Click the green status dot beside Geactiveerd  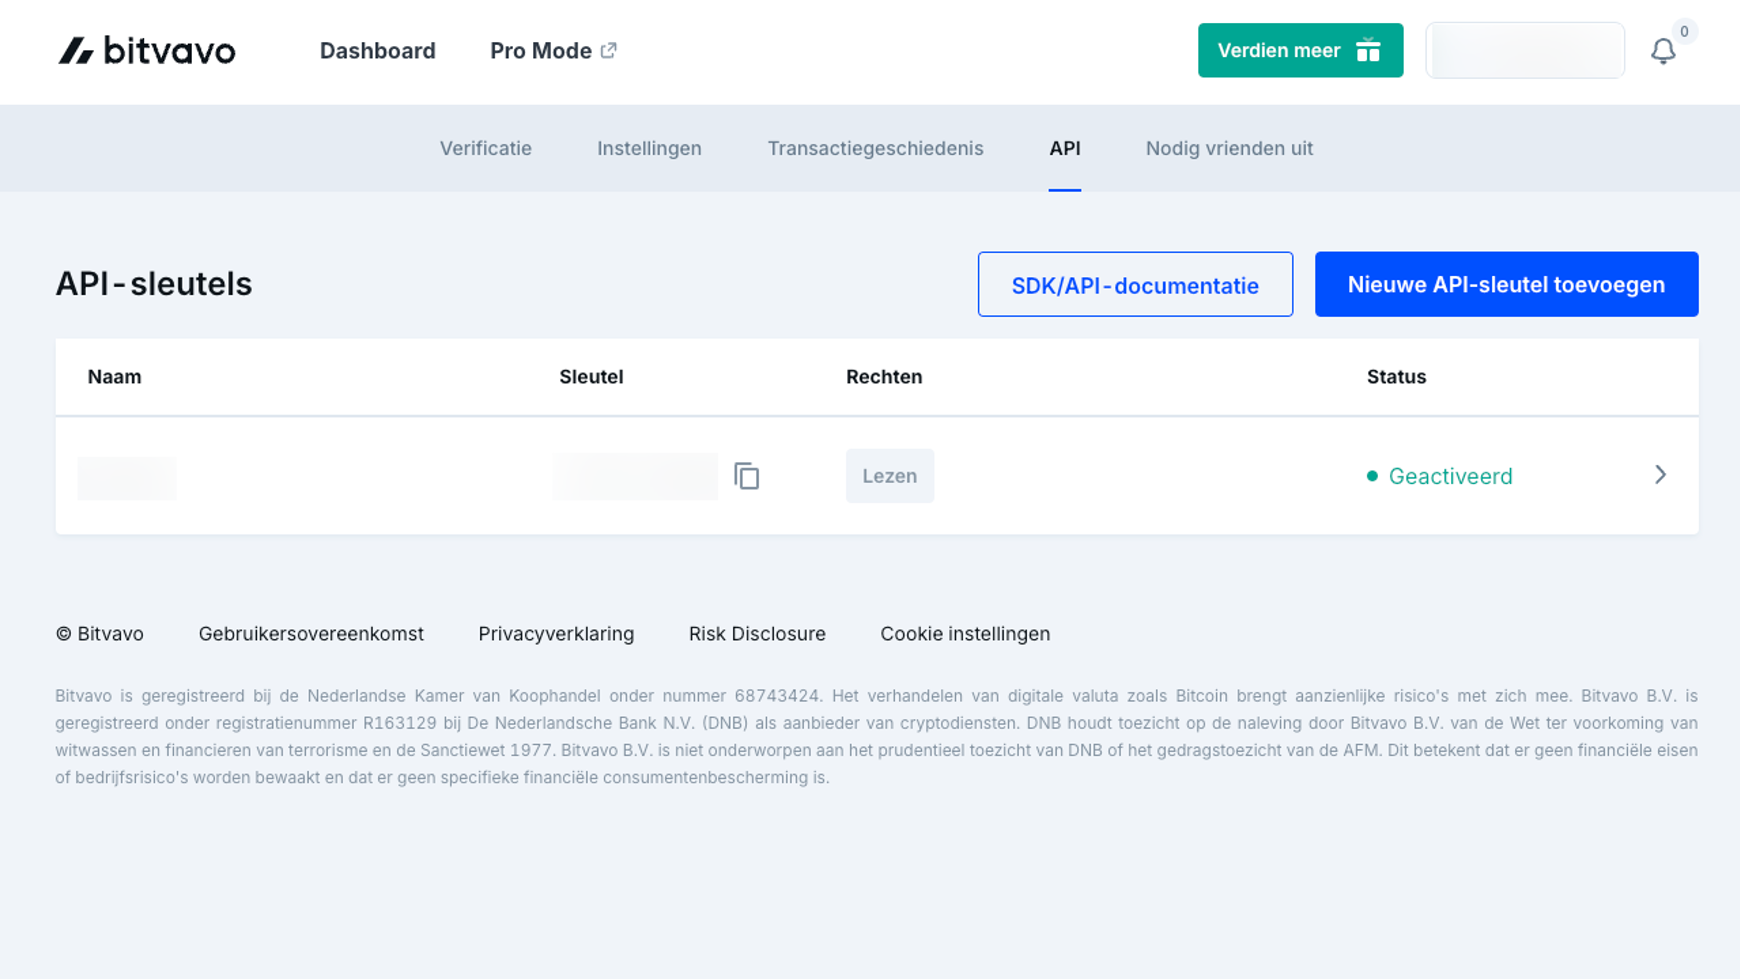1373,476
